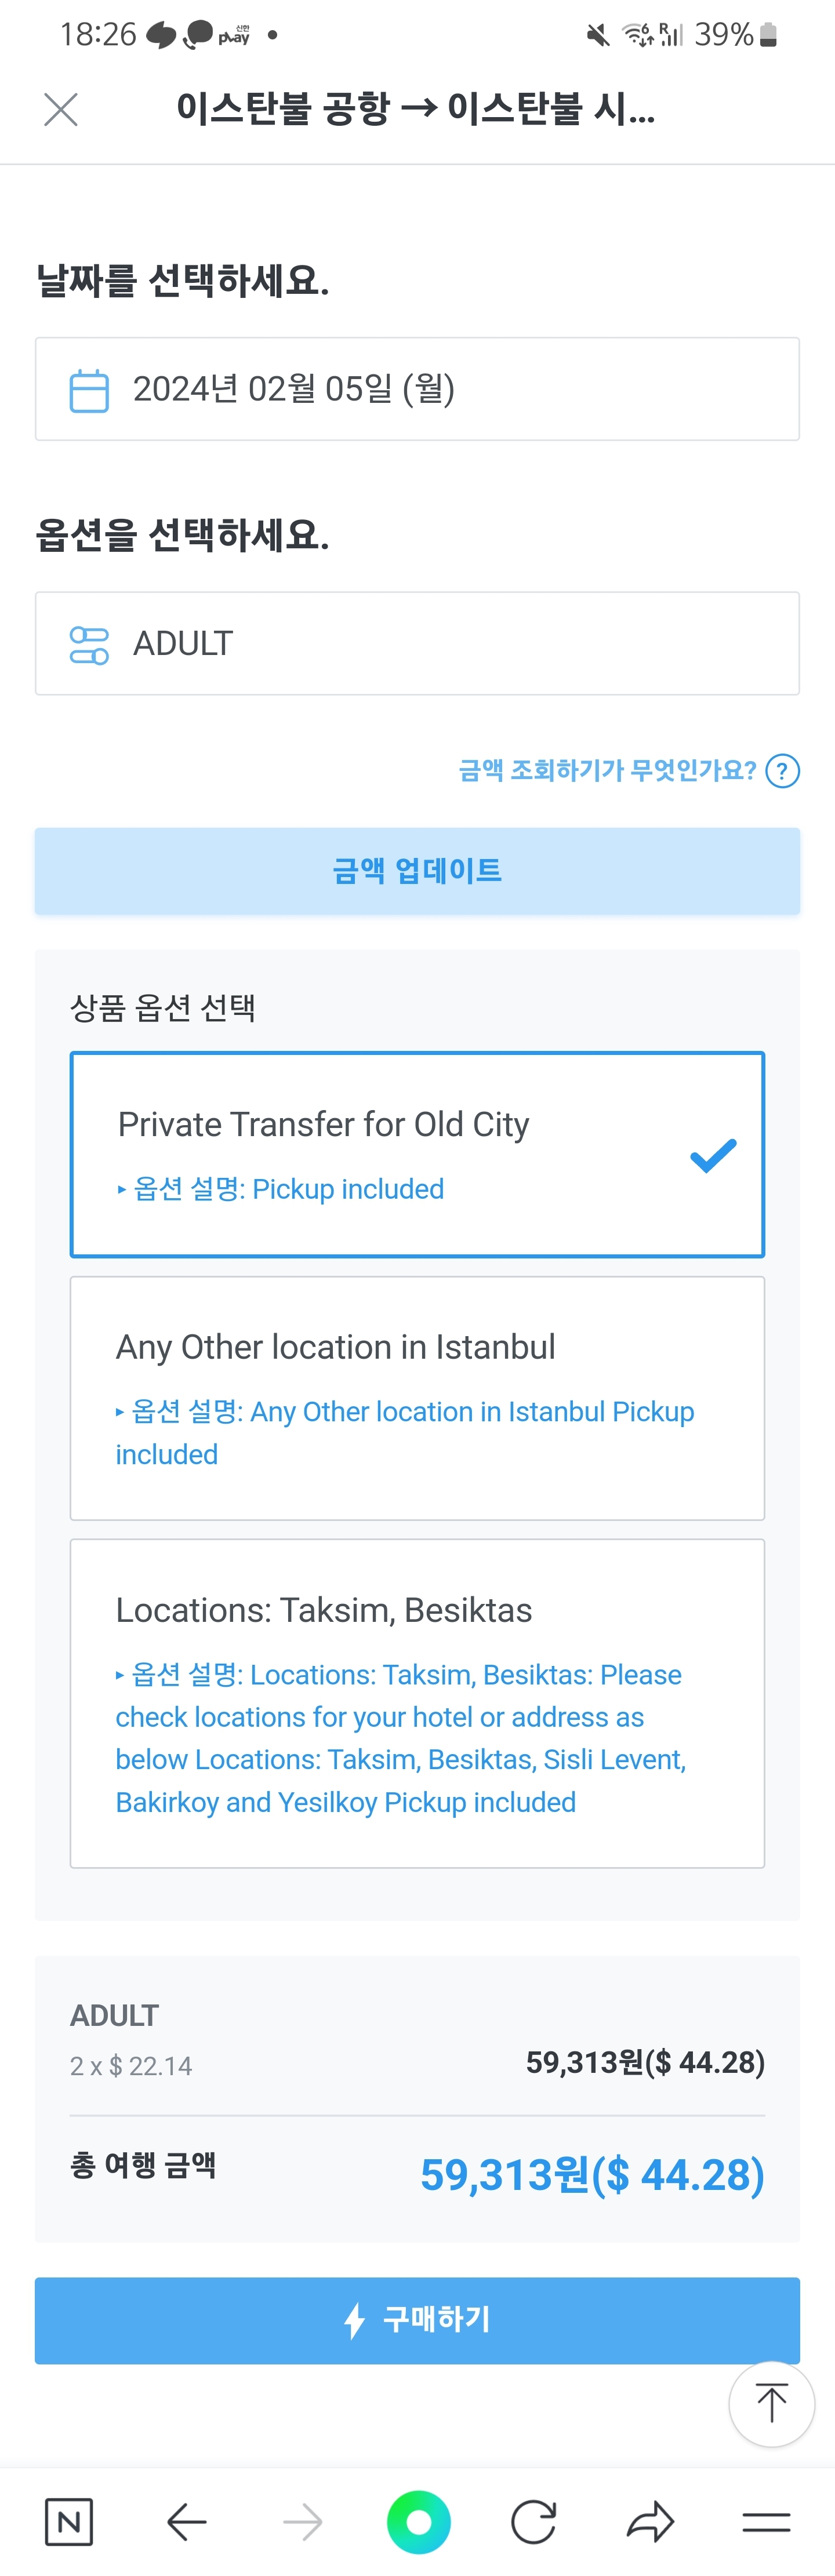
Task: Expand the Taksim, Besiktas option description
Action: click(x=400, y=1738)
